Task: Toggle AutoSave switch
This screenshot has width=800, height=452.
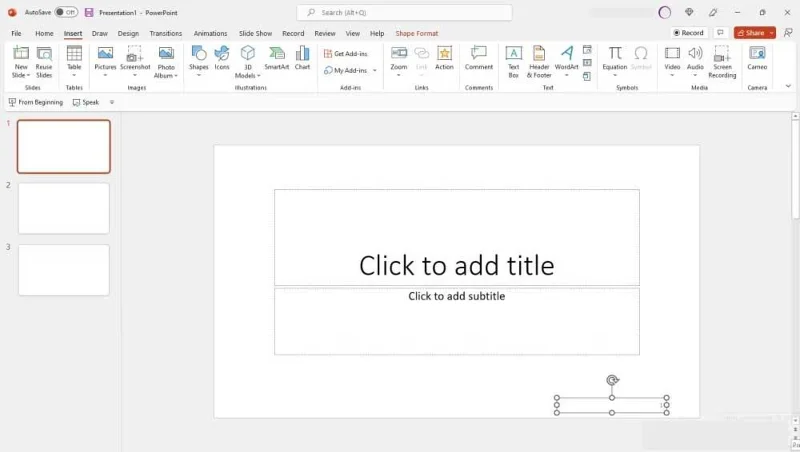Action: [x=66, y=12]
